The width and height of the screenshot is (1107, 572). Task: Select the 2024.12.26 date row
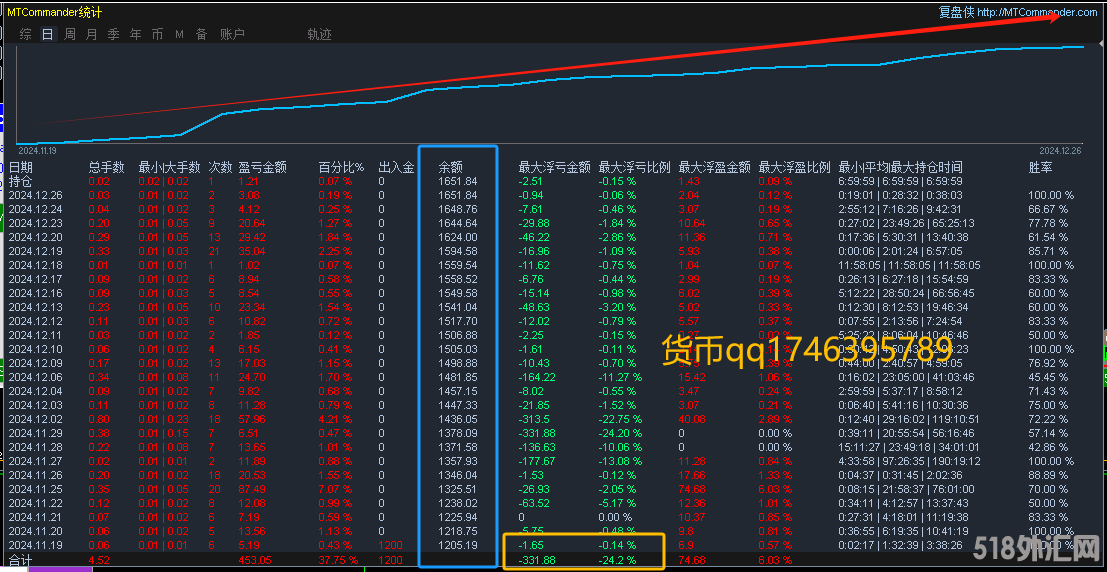(x=36, y=195)
